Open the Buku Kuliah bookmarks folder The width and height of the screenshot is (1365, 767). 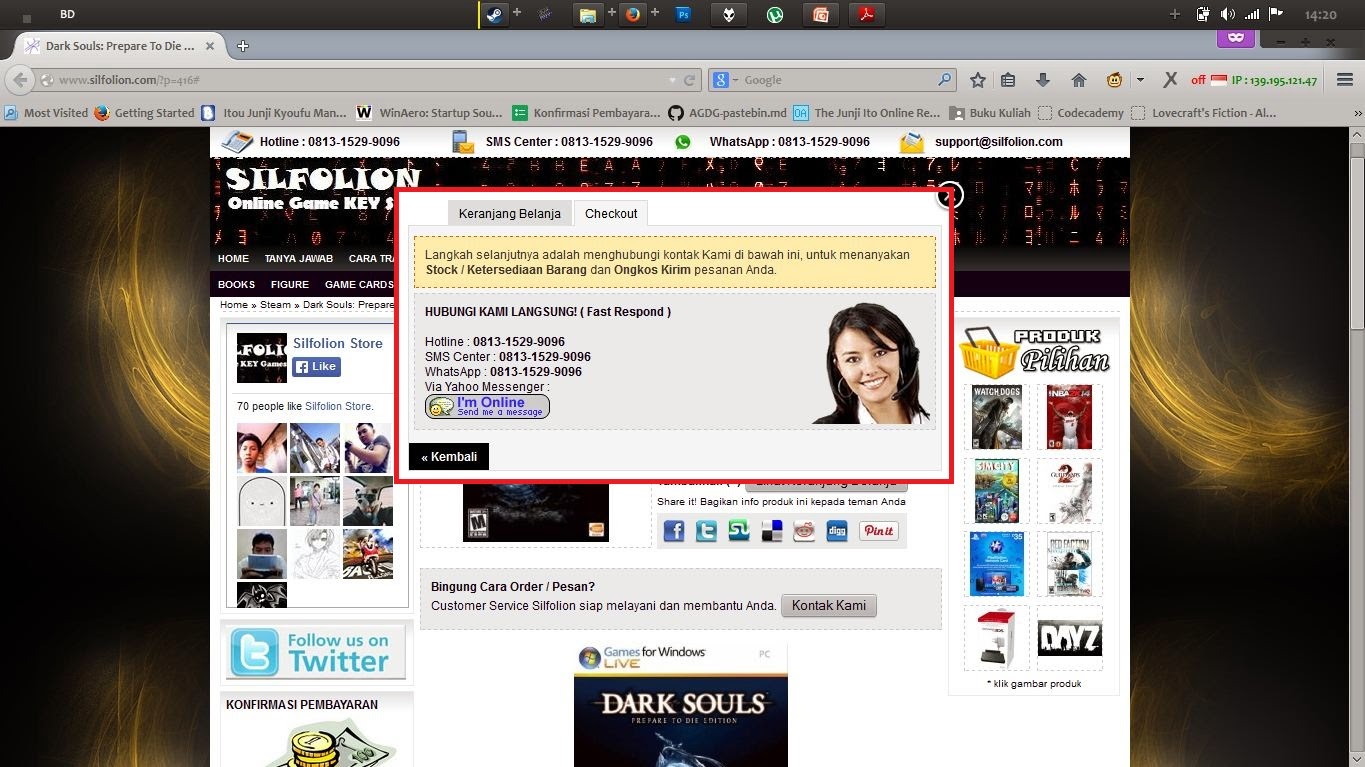(x=990, y=113)
